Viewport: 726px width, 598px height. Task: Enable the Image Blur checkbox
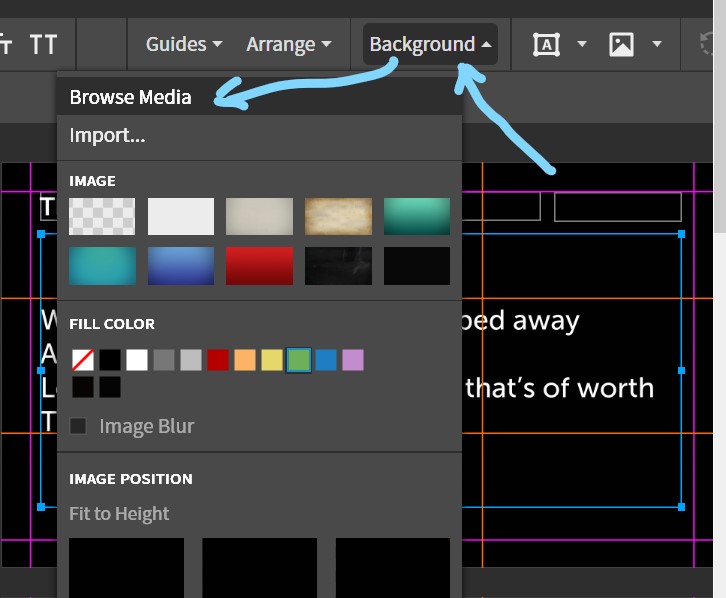click(x=78, y=427)
